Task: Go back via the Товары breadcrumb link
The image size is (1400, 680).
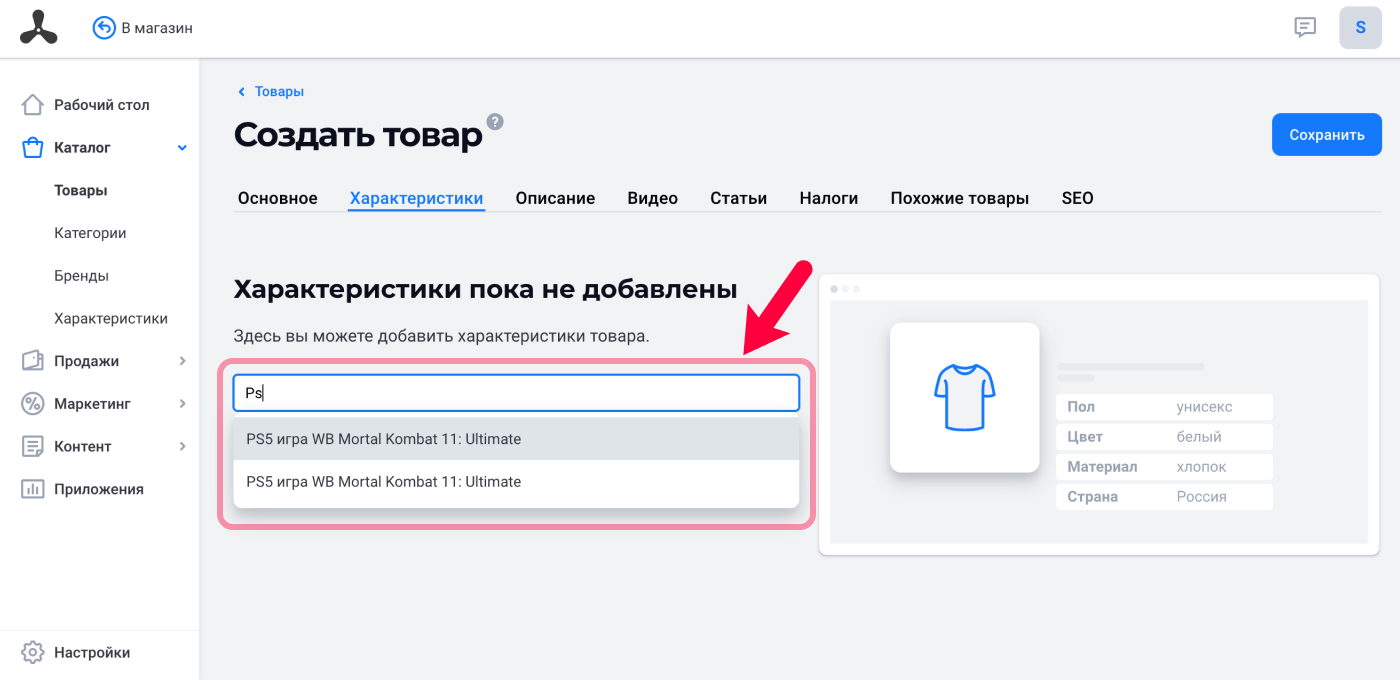Action: pyautogui.click(x=279, y=91)
